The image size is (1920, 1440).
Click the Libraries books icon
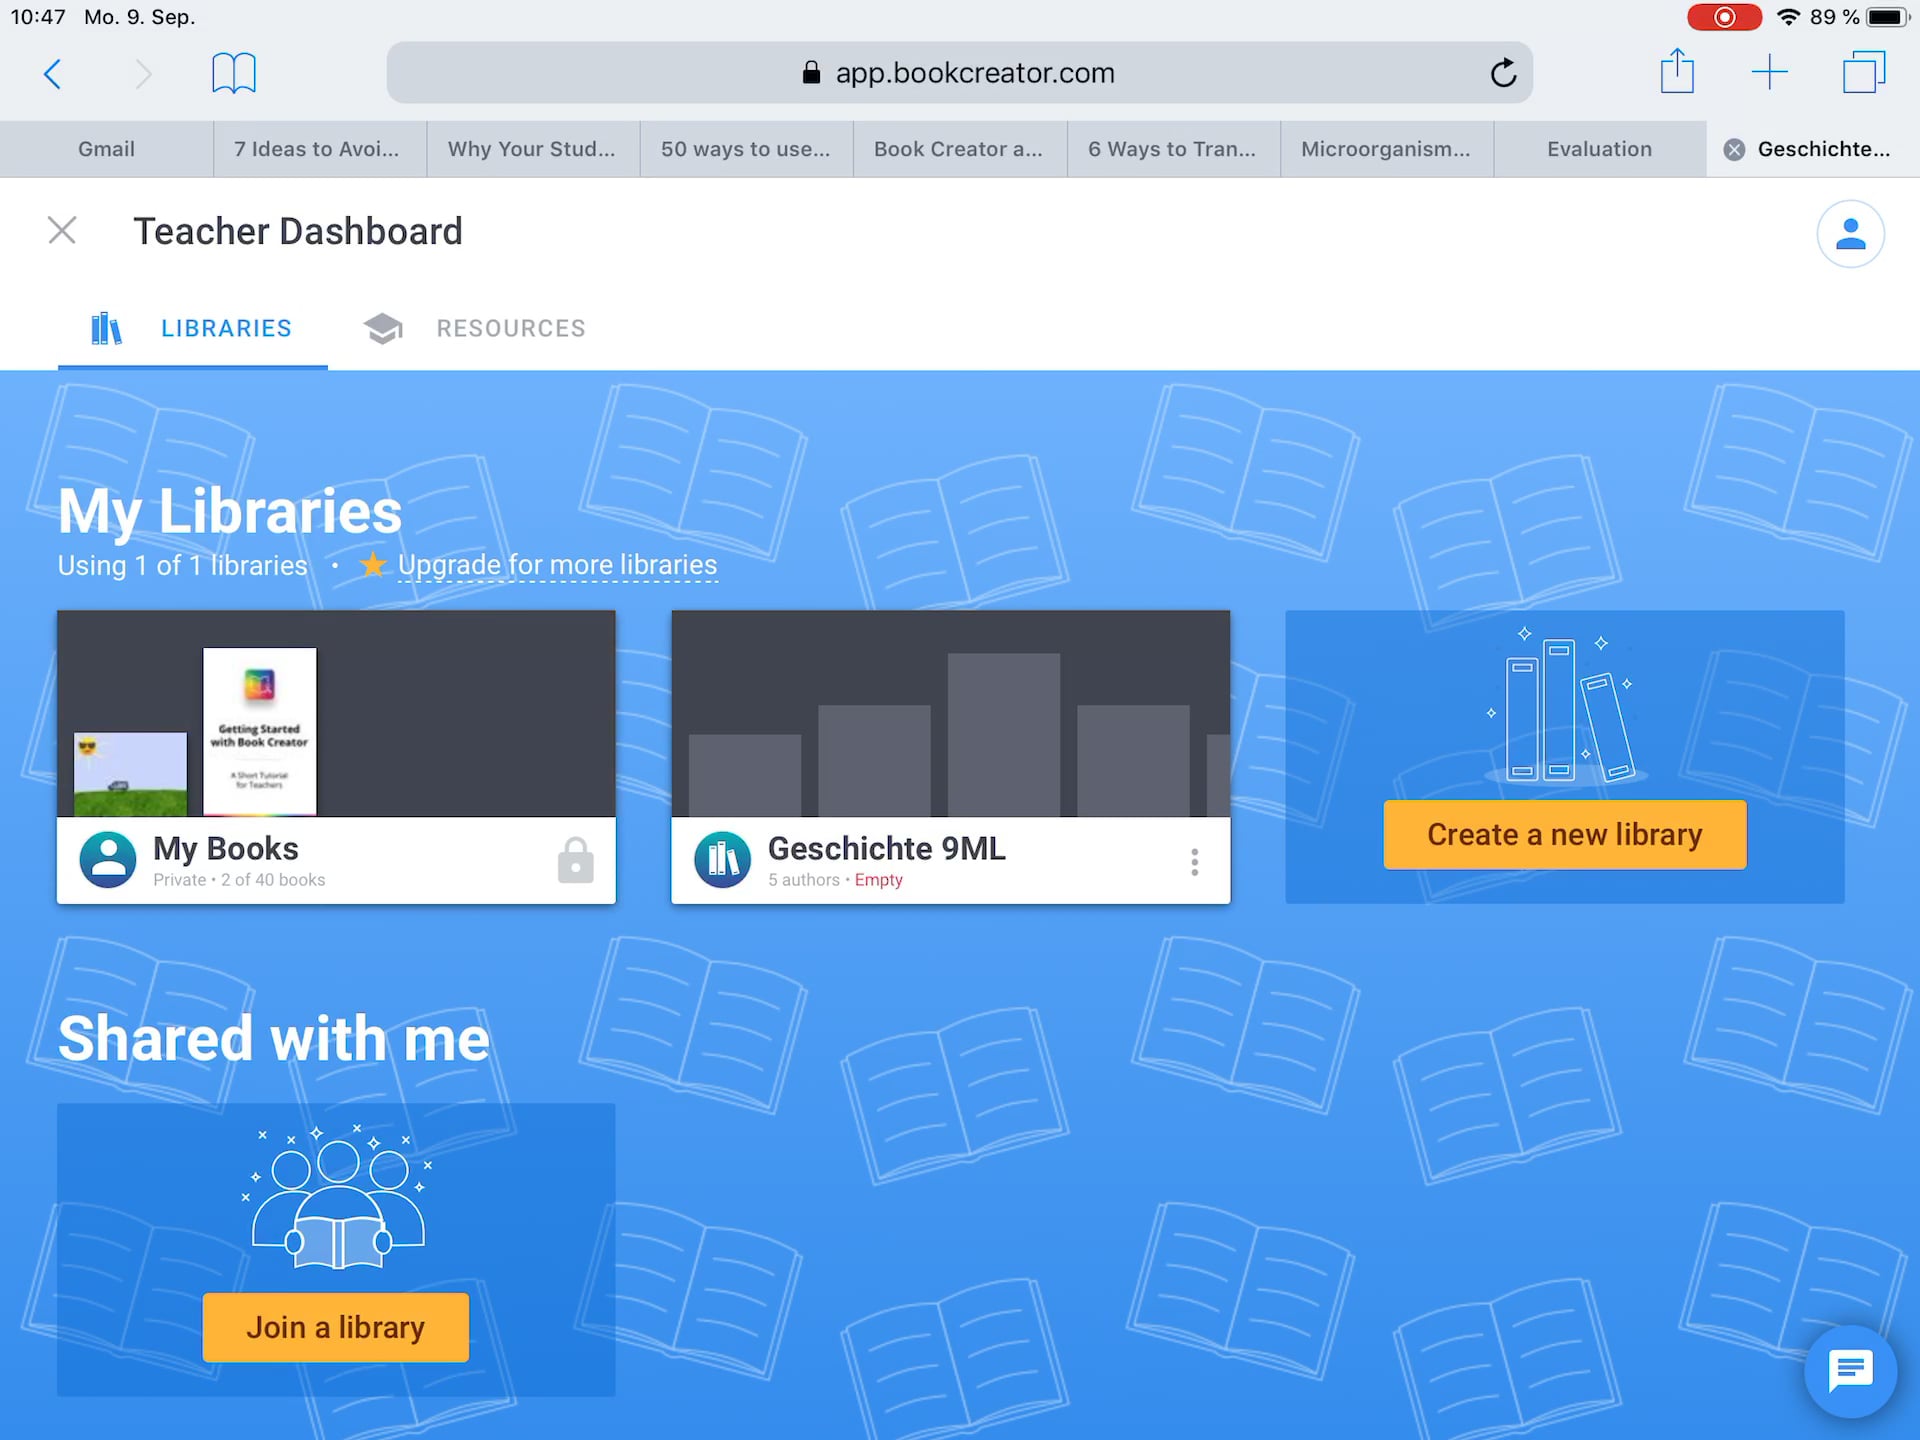pyautogui.click(x=106, y=328)
